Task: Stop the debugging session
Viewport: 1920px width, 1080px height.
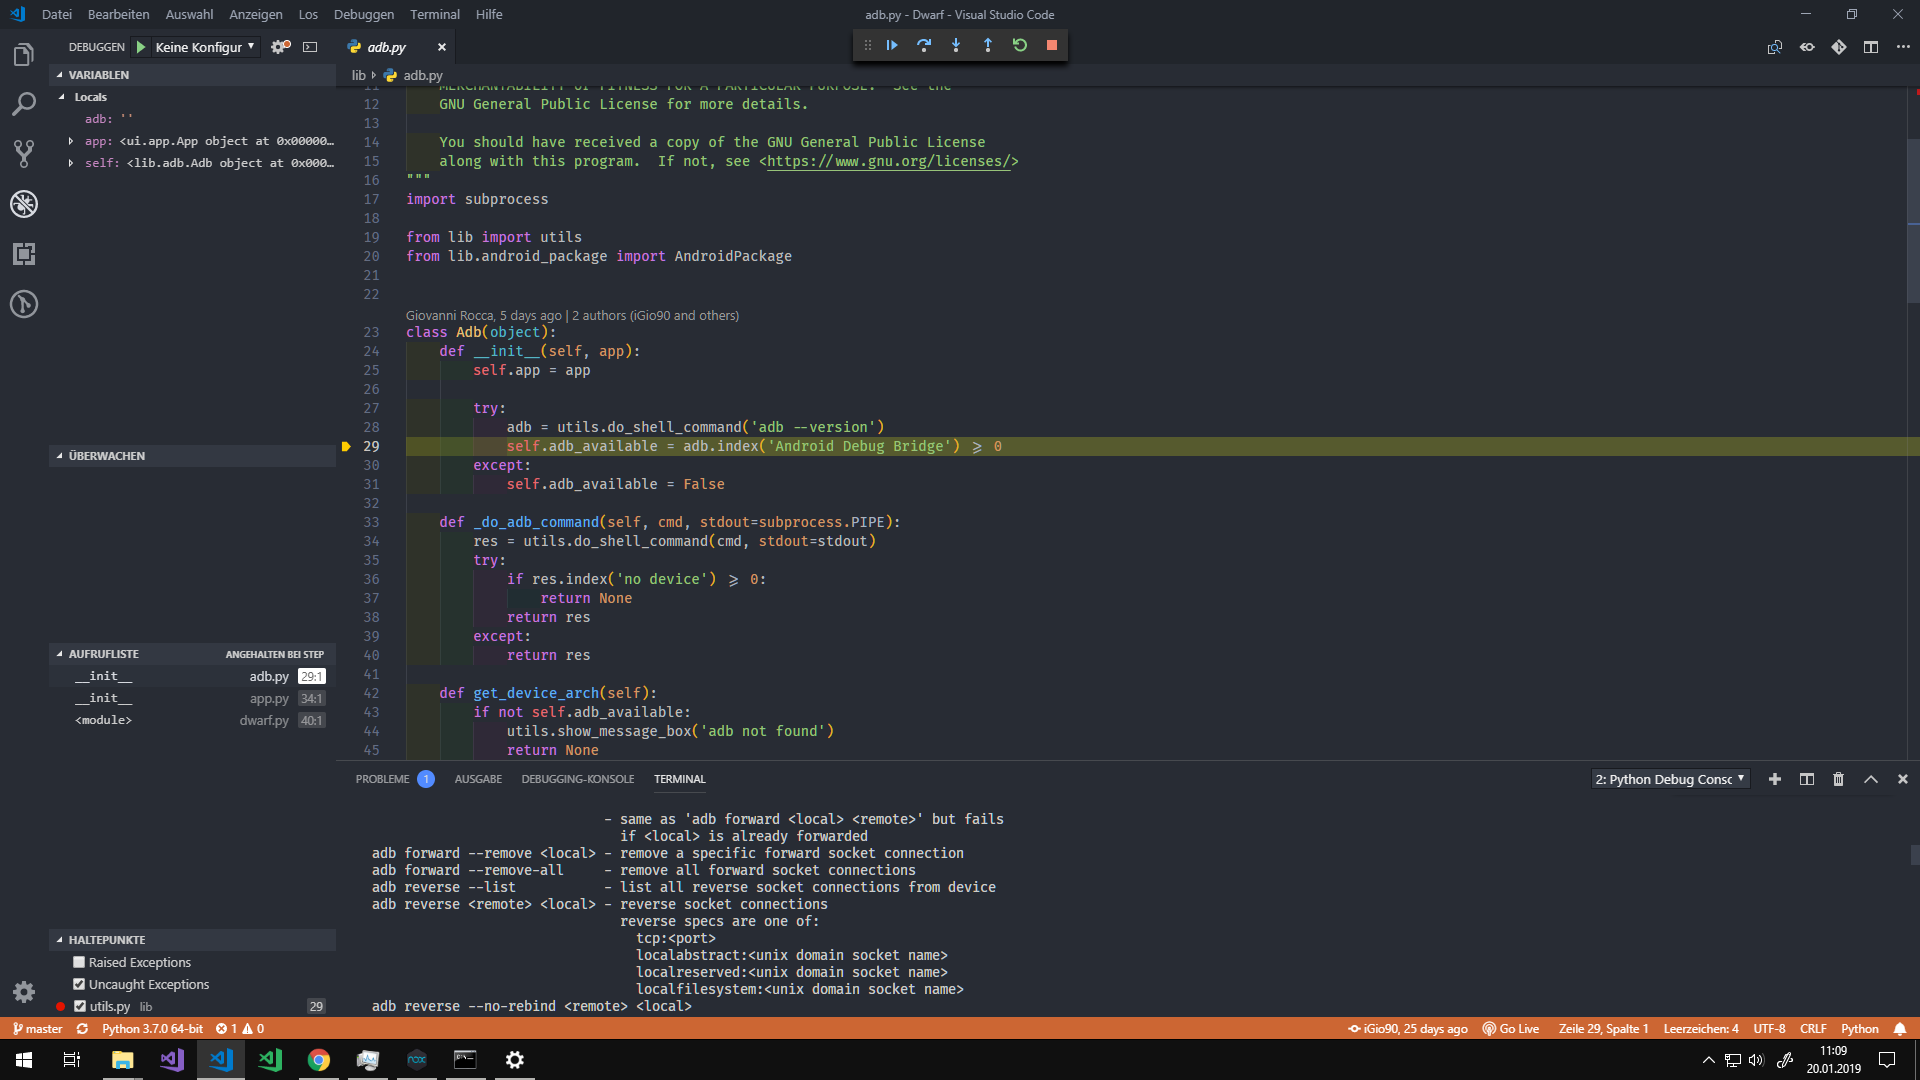Action: 1052,45
